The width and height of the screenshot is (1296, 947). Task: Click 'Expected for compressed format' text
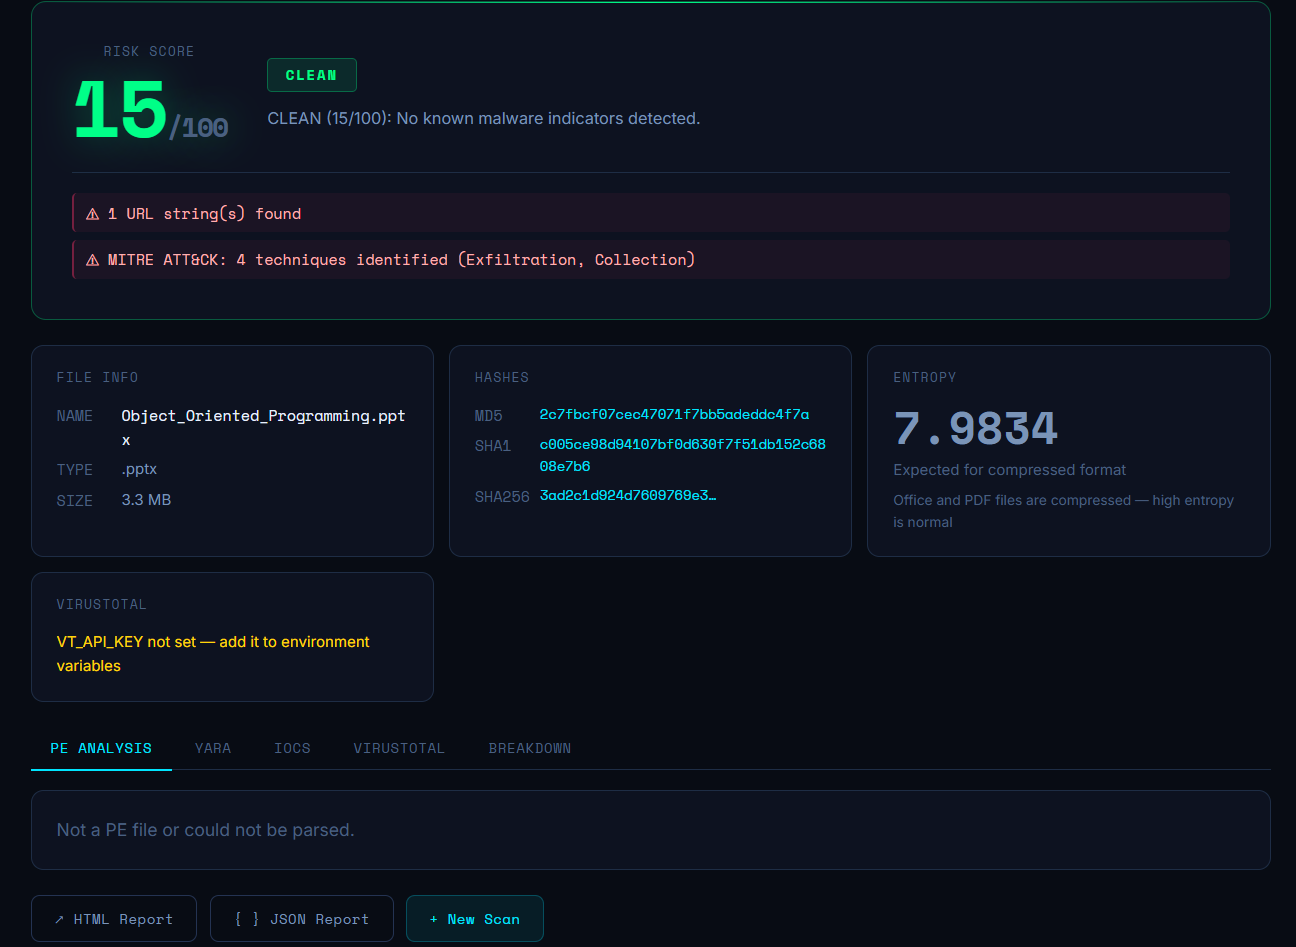tap(1010, 470)
